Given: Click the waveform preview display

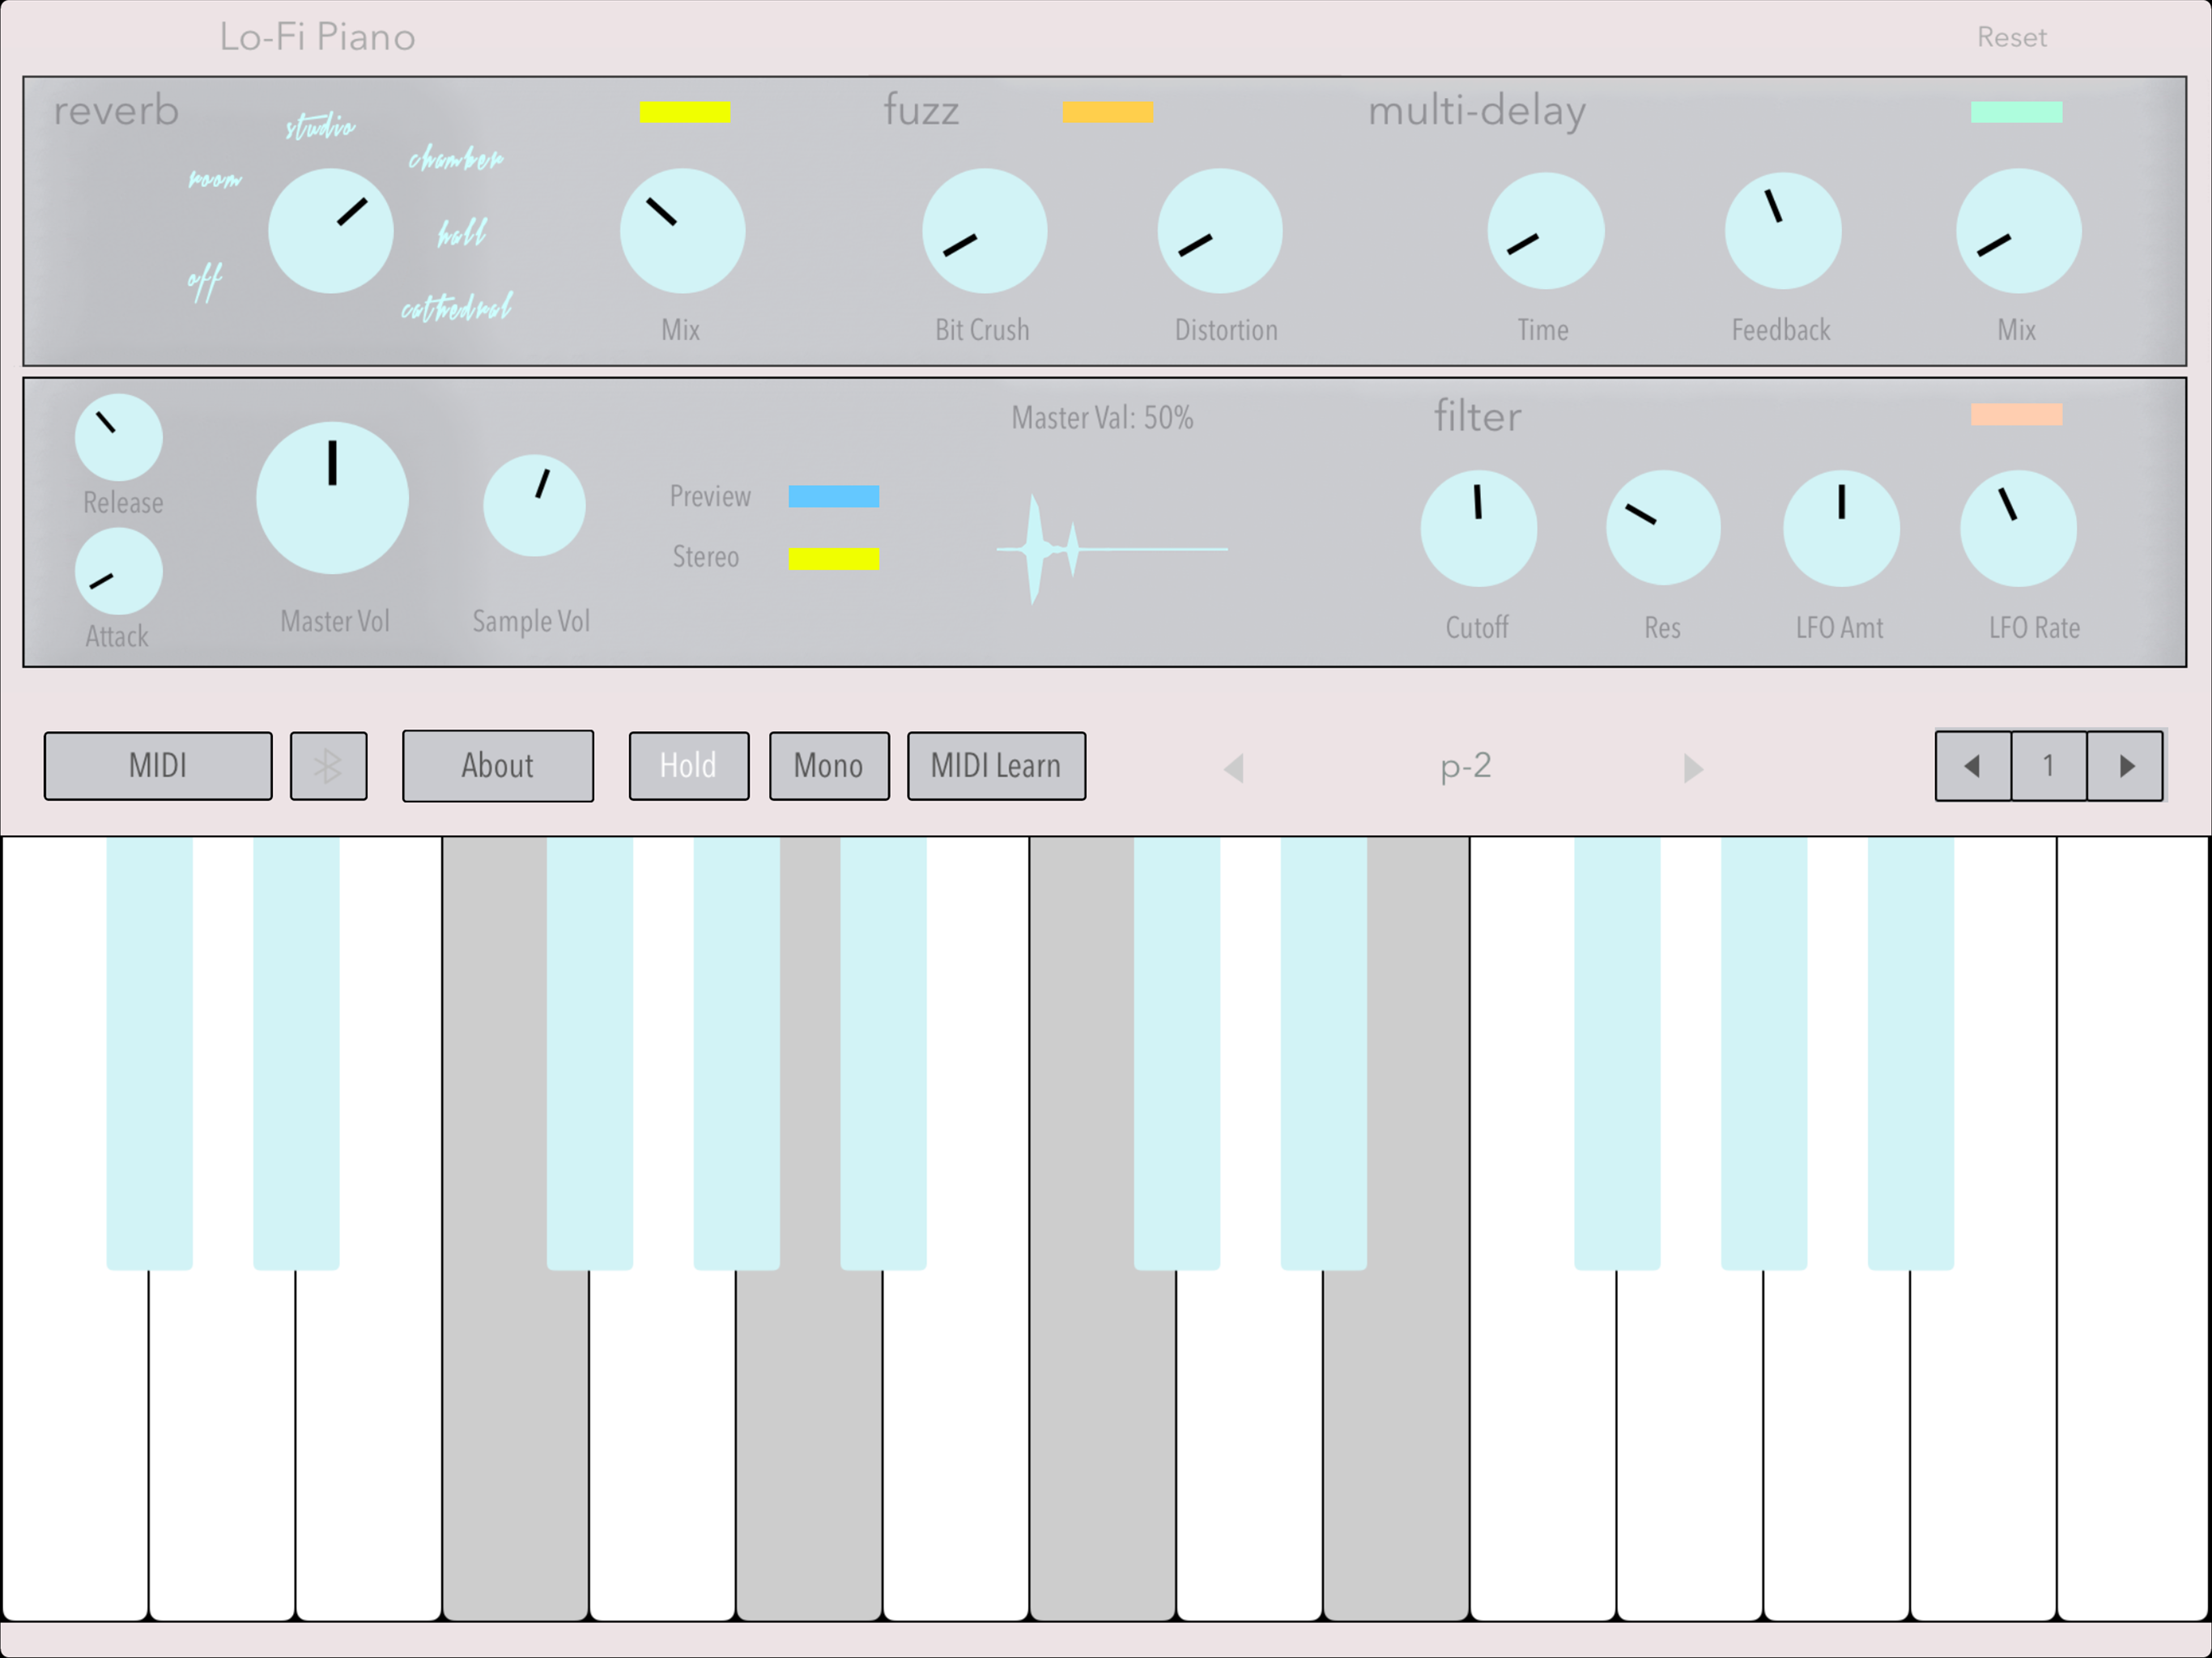Looking at the screenshot, I should click(x=1112, y=549).
